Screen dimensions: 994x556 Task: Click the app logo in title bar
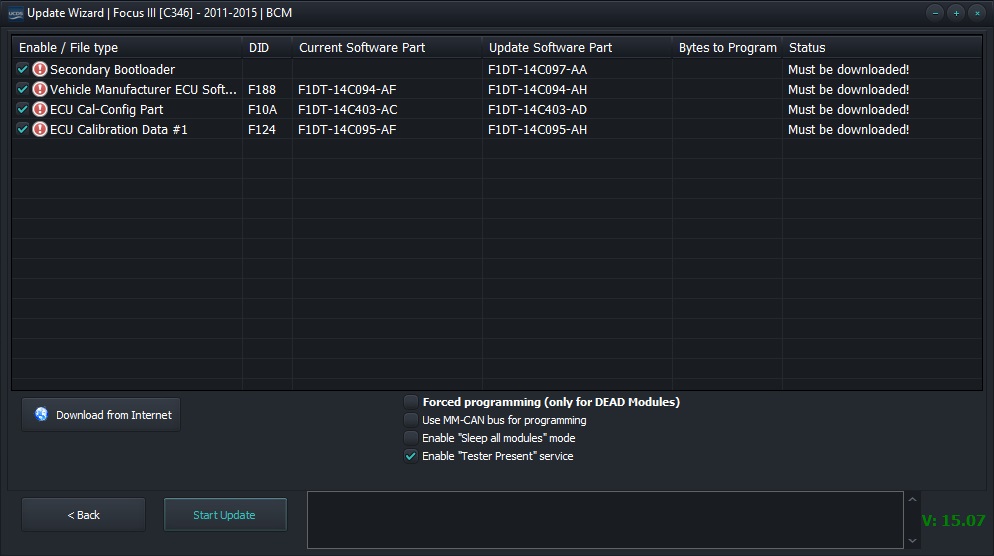click(14, 13)
